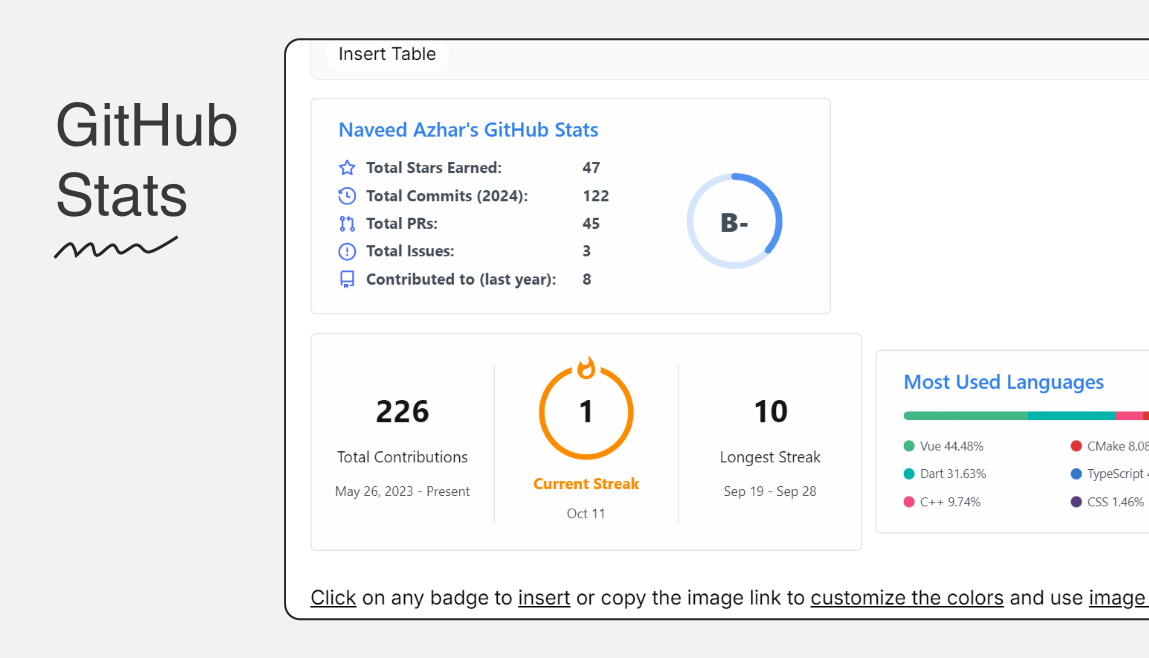Click the 'Total Contributions' label
Screen dimensions: 1149x658
402,457
